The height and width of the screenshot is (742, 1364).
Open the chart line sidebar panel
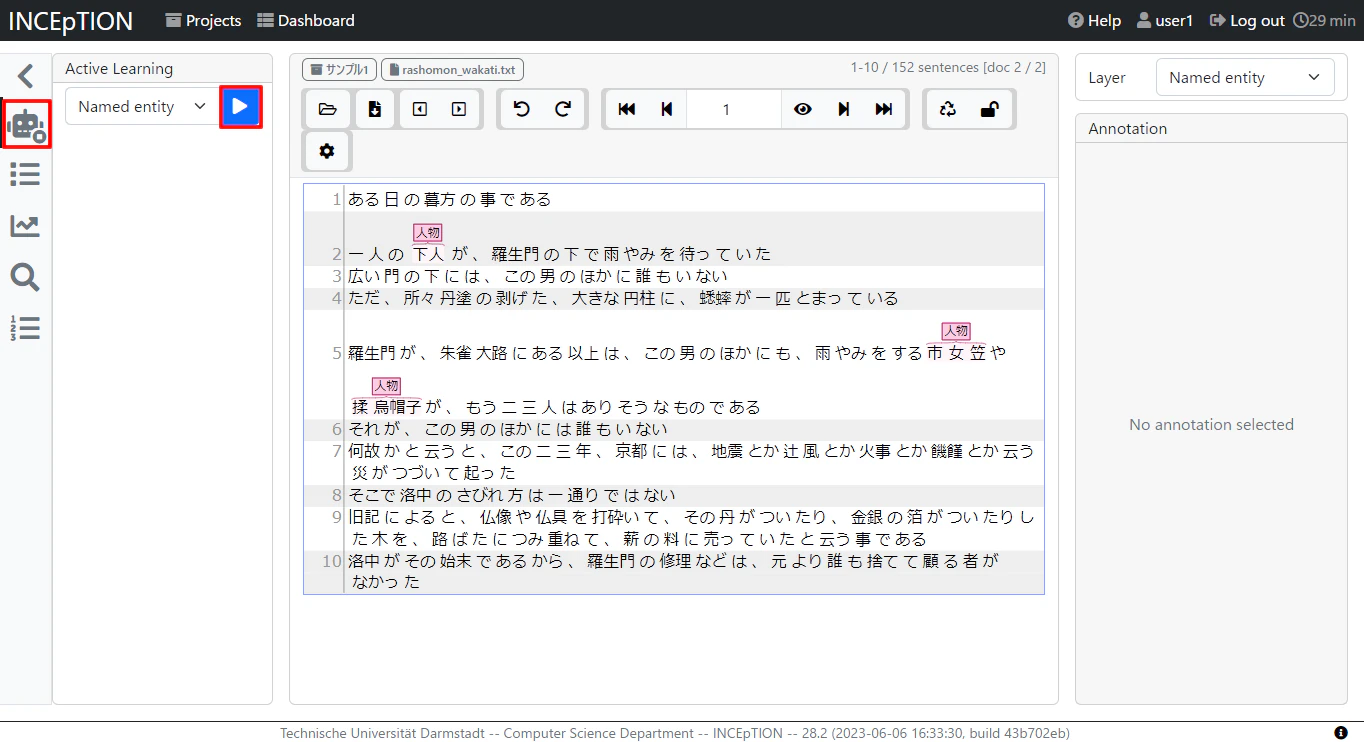[25, 226]
